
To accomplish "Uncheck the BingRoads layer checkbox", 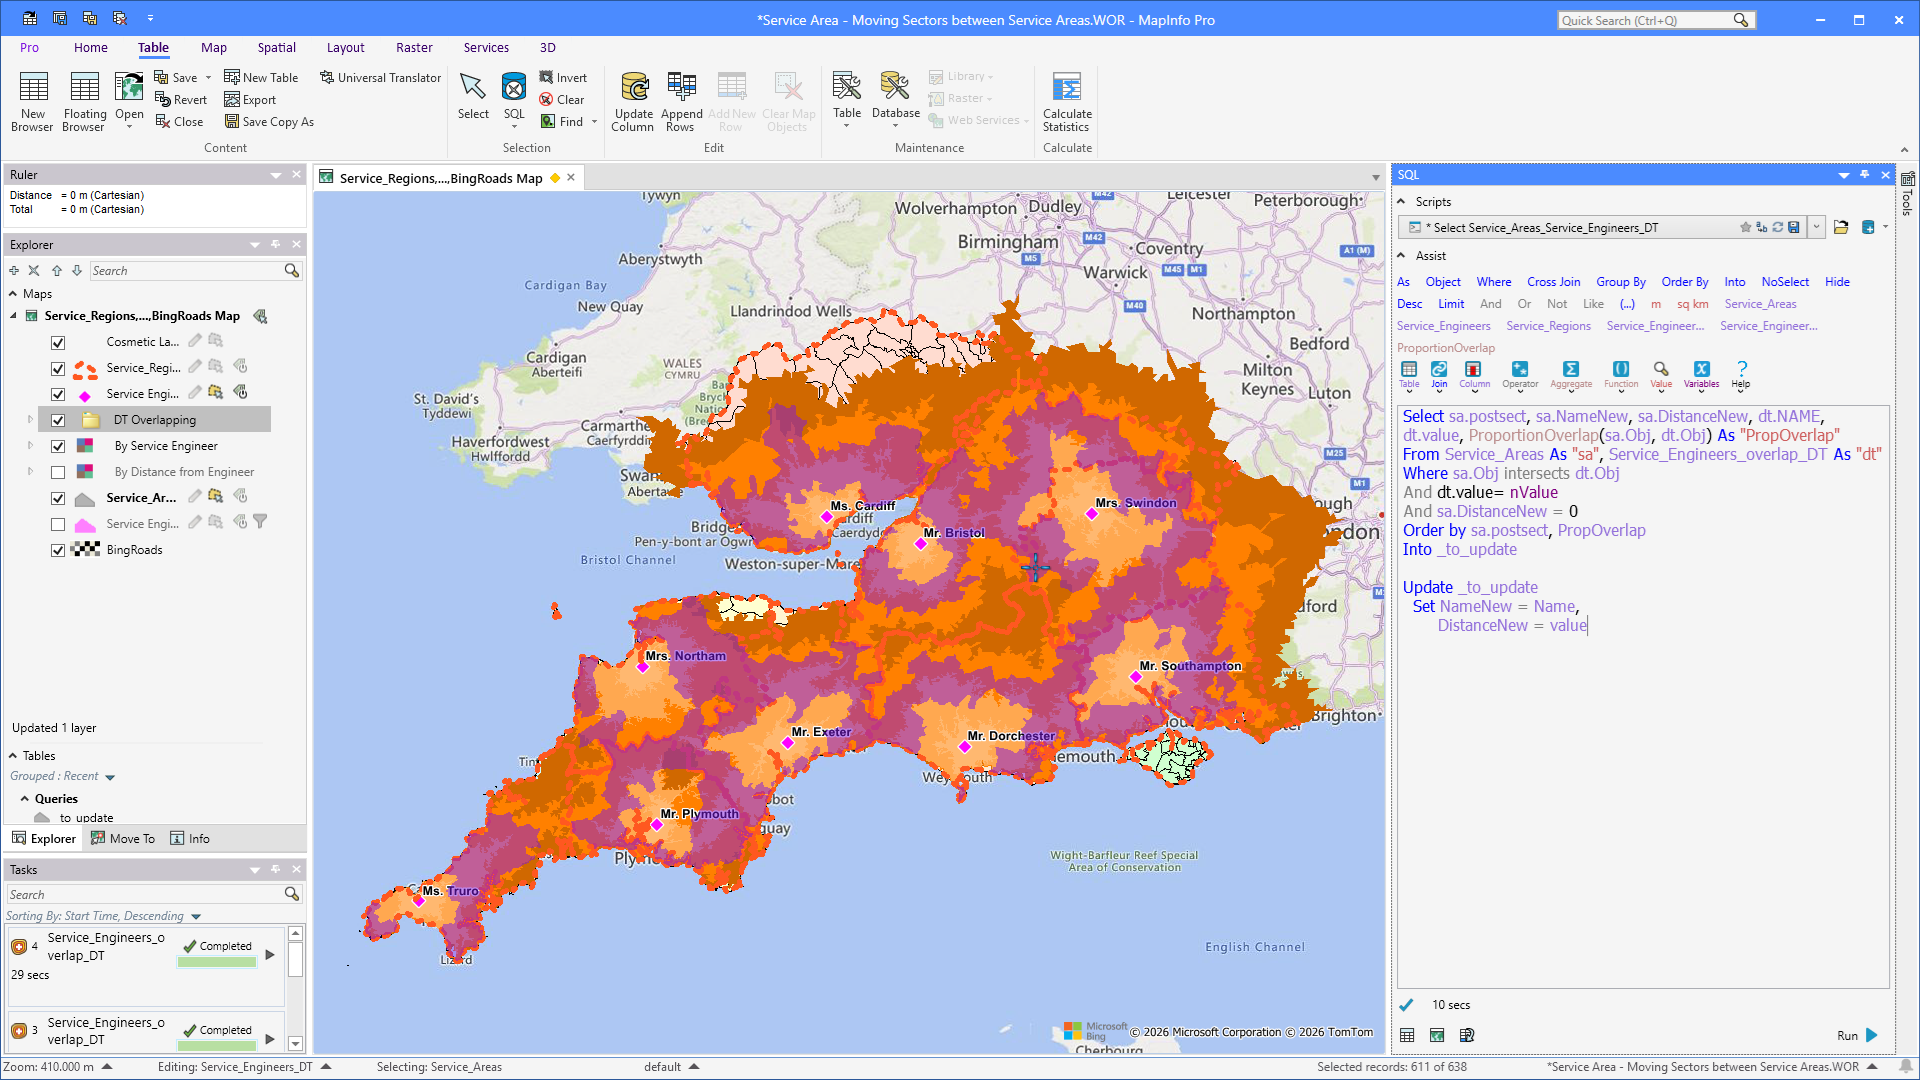I will click(x=58, y=550).
